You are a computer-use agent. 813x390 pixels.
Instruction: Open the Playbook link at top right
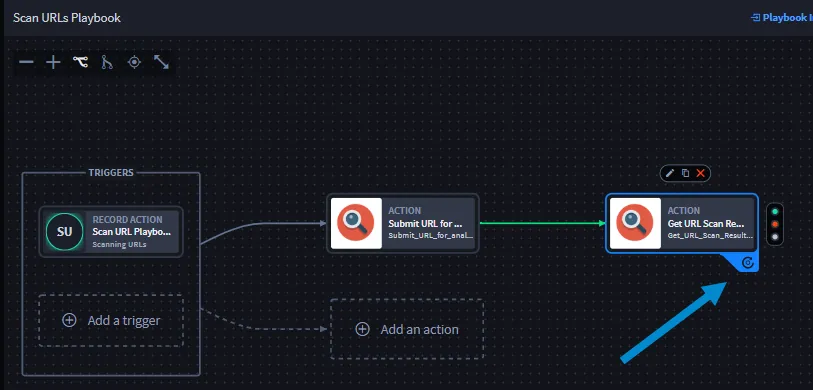point(782,18)
